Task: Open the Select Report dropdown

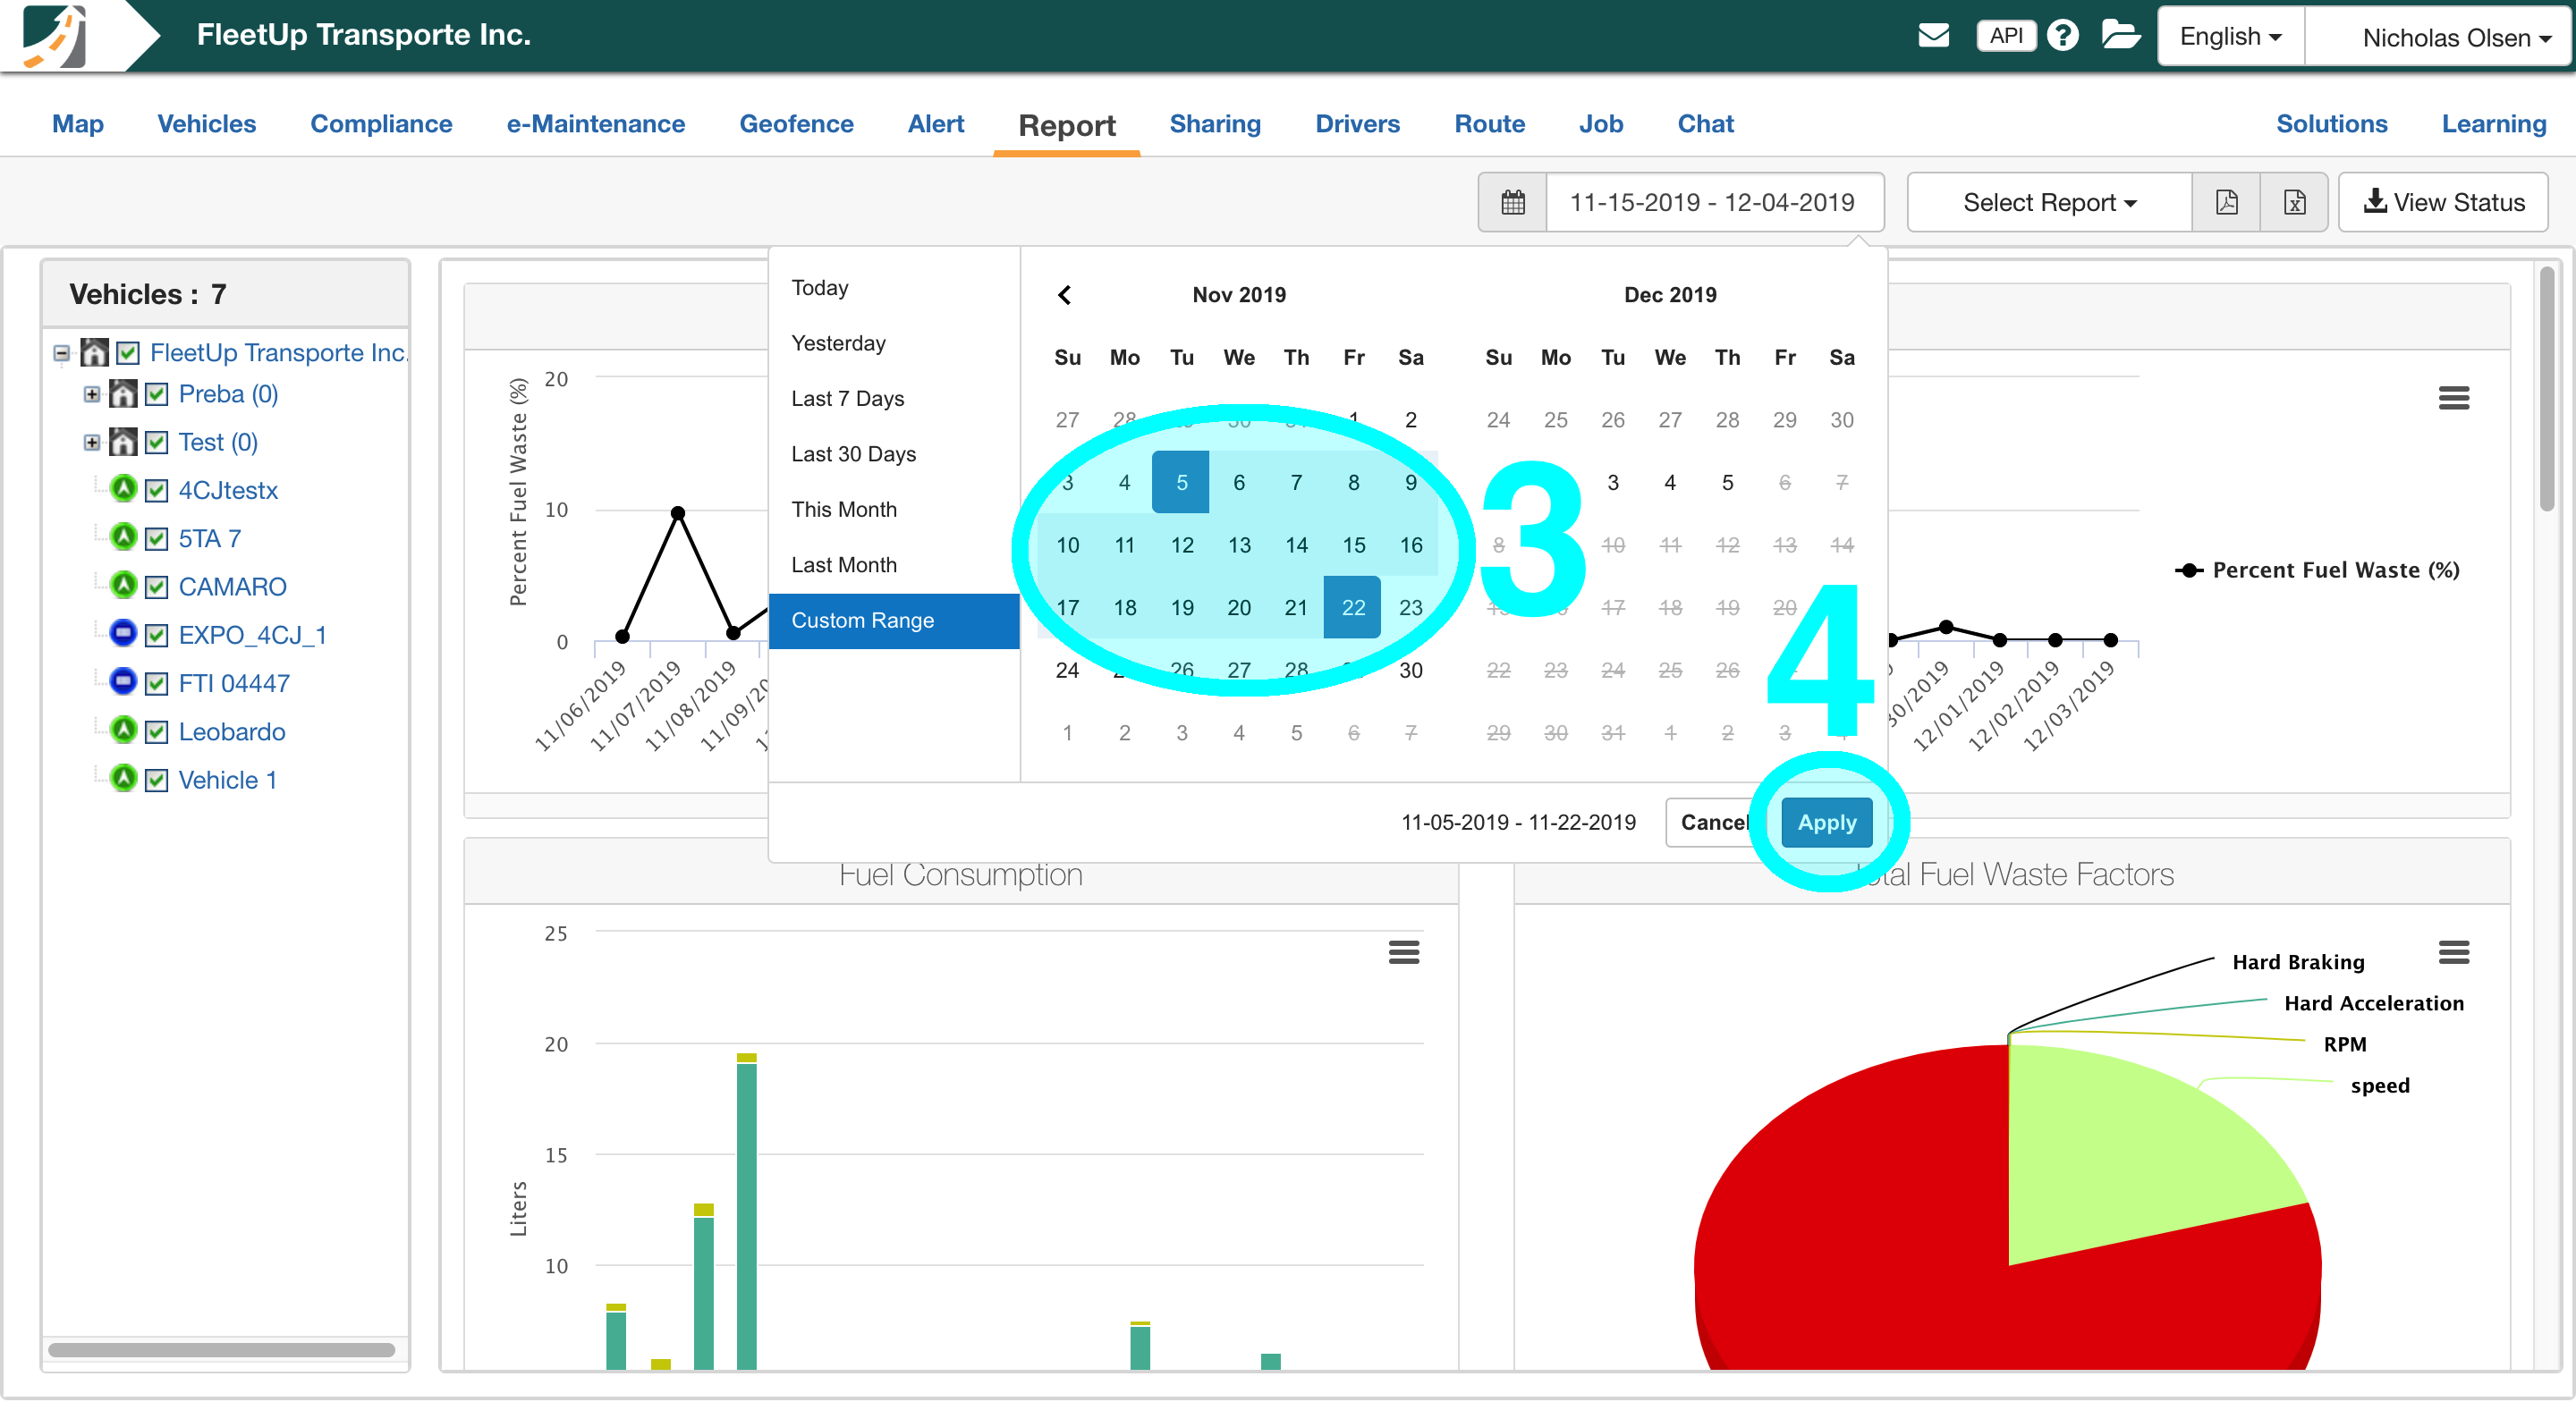Action: click(2050, 203)
